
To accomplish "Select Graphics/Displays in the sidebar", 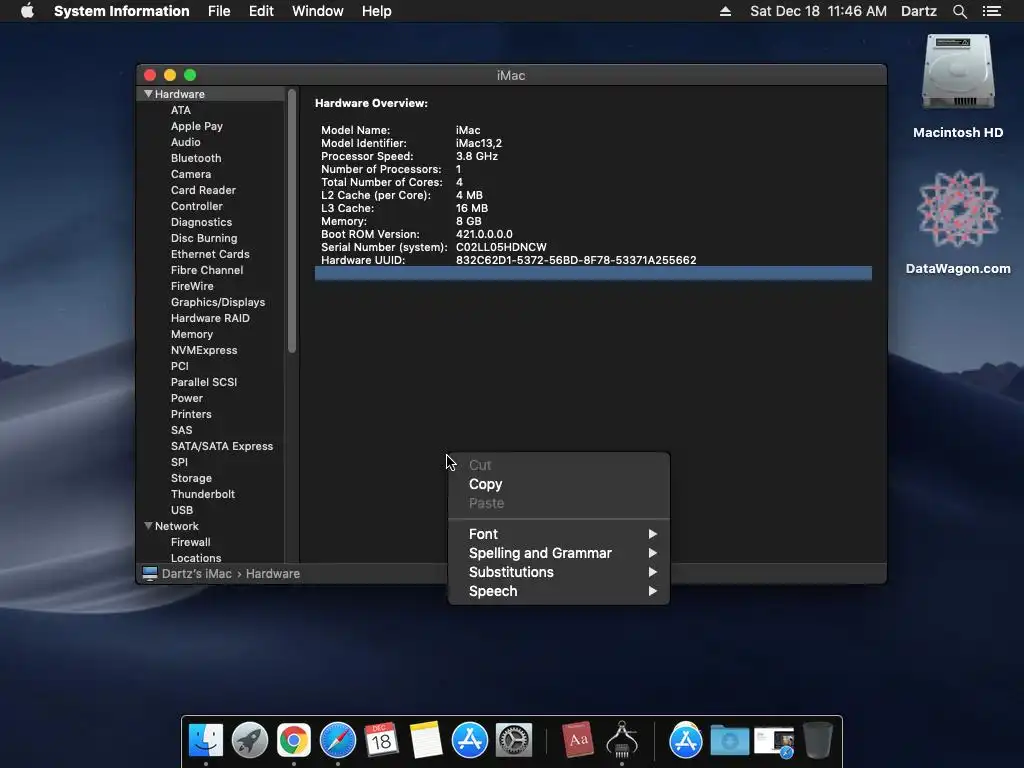I will click(217, 302).
